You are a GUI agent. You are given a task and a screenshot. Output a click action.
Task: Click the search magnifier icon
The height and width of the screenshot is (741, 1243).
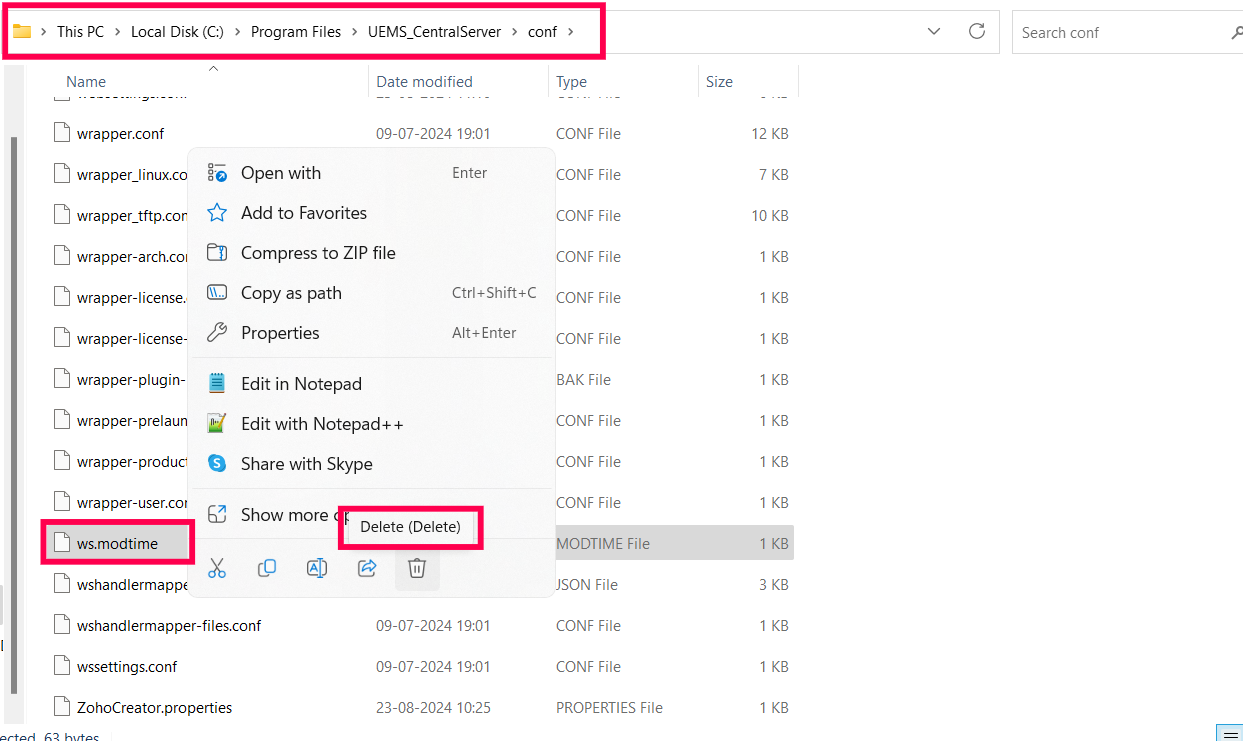coord(1235,31)
